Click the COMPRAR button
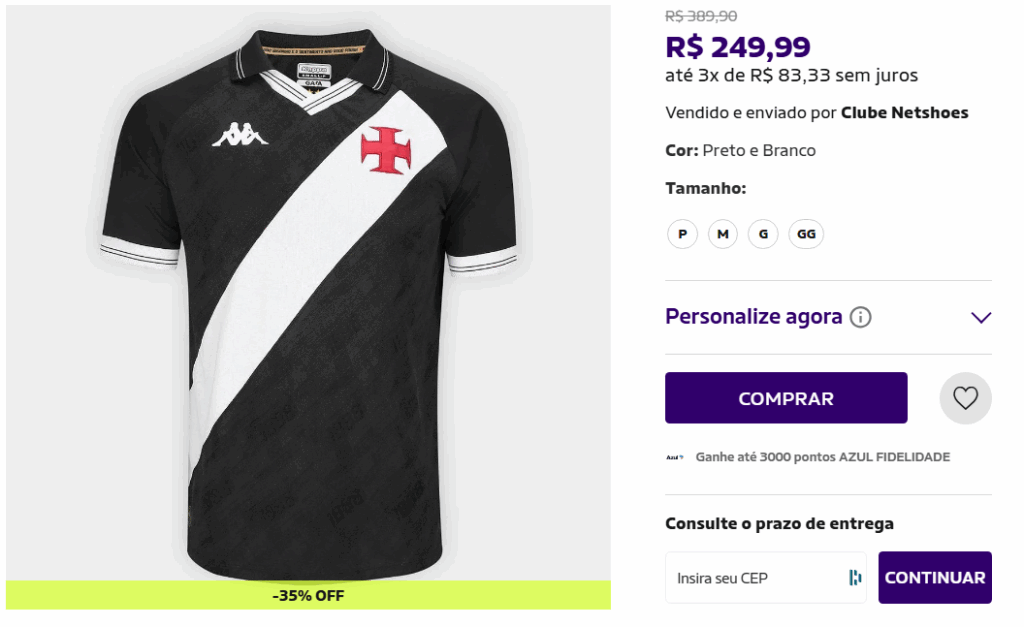The image size is (1024, 627). 786,397
